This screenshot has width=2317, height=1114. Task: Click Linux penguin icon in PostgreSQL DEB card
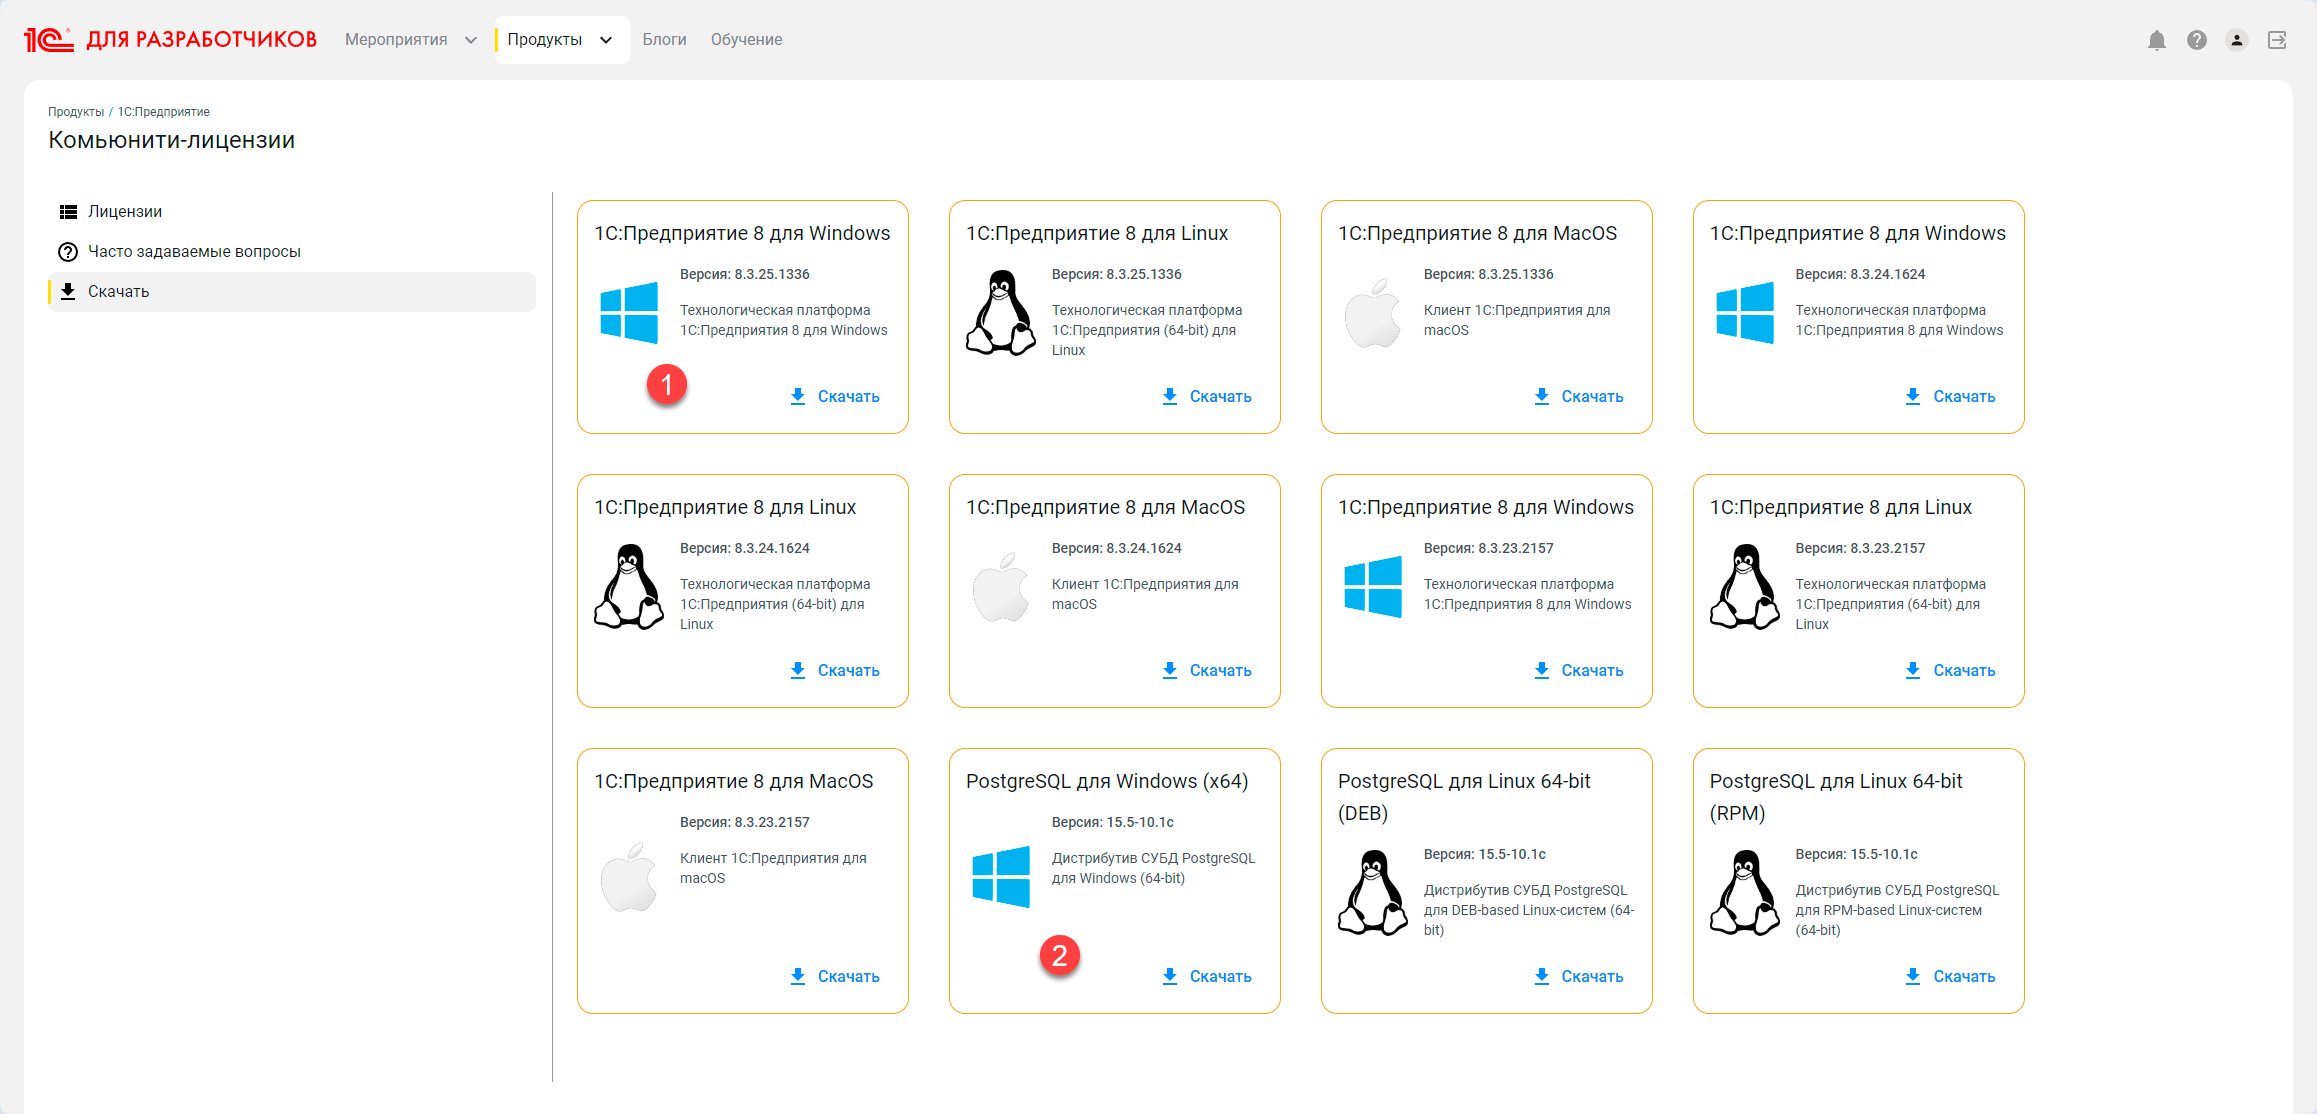[x=1372, y=893]
